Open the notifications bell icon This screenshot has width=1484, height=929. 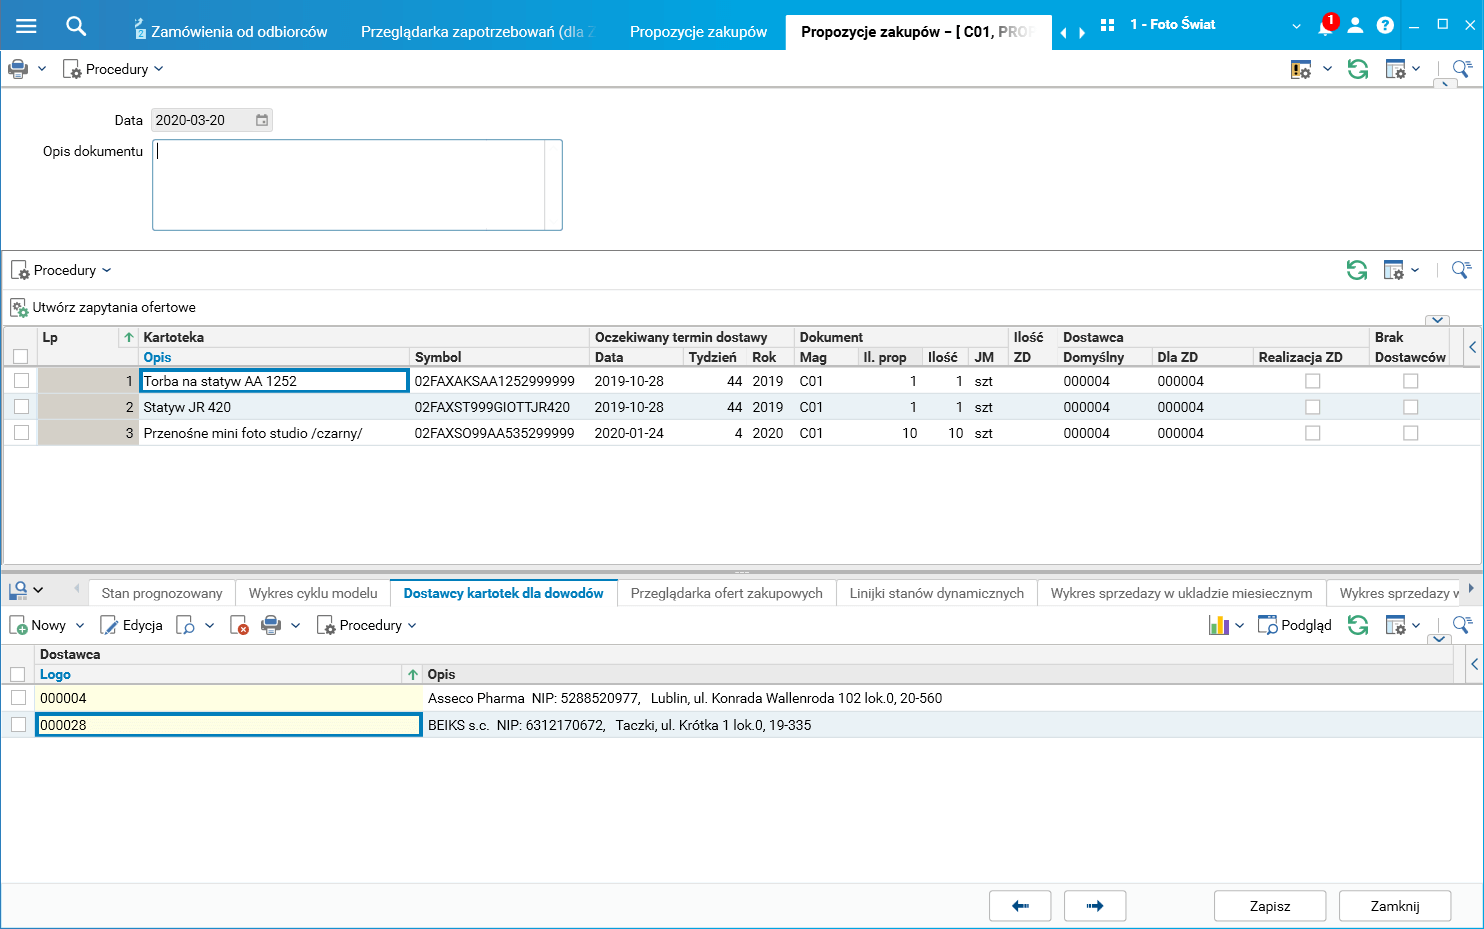coord(1325,26)
